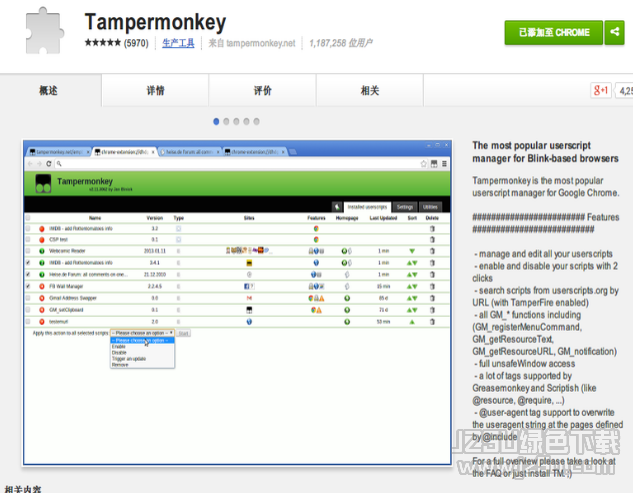Image resolution: width=633 pixels, height=493 pixels.
Task: Click the 来自 tampermonkey.net source text
Action: [252, 43]
